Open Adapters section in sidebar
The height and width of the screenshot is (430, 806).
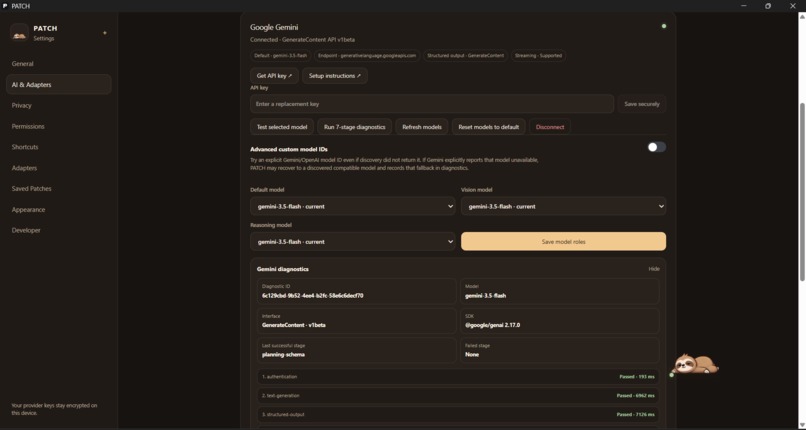coord(59,168)
